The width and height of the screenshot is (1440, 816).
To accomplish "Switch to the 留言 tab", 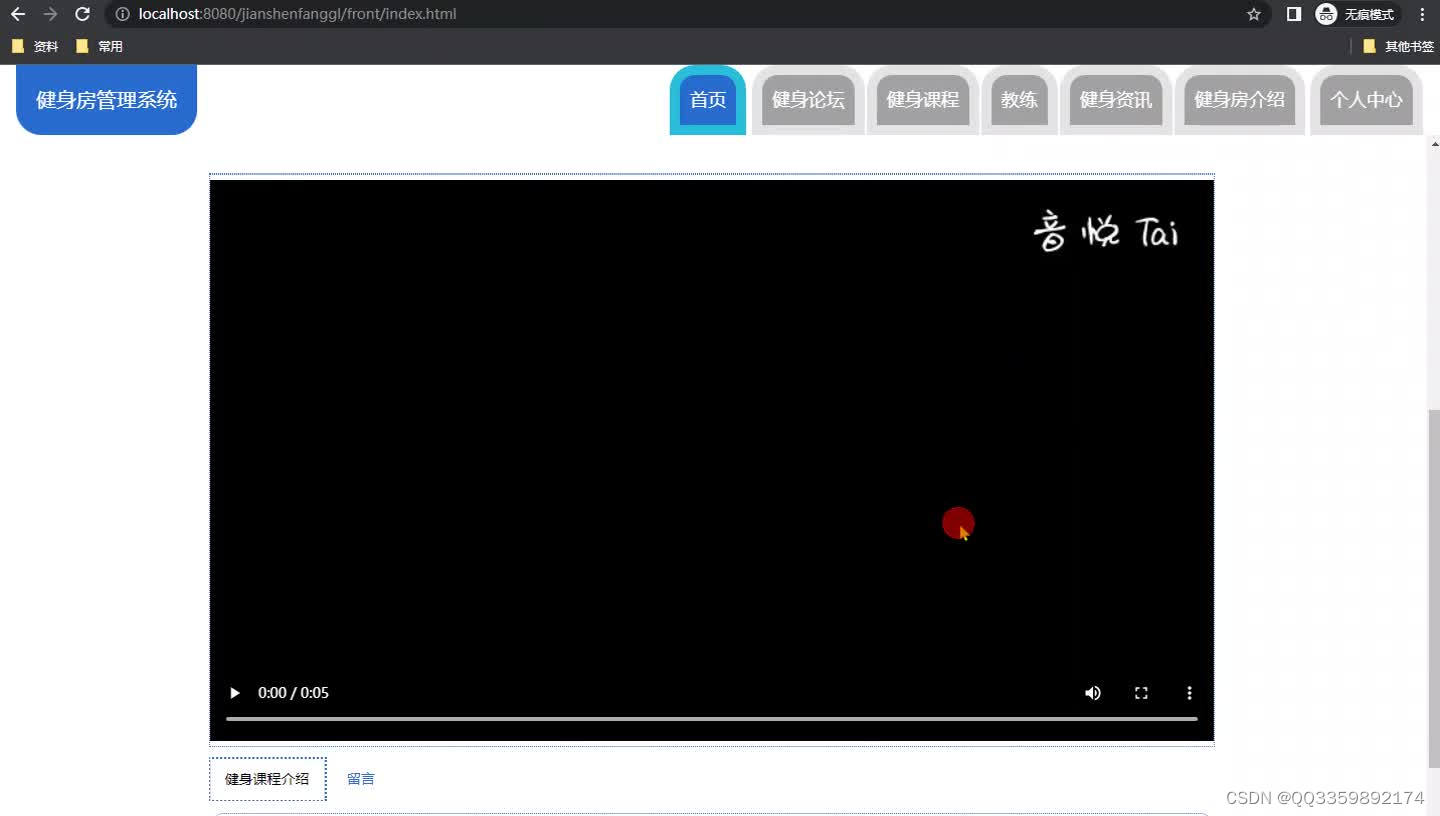I will [x=361, y=779].
